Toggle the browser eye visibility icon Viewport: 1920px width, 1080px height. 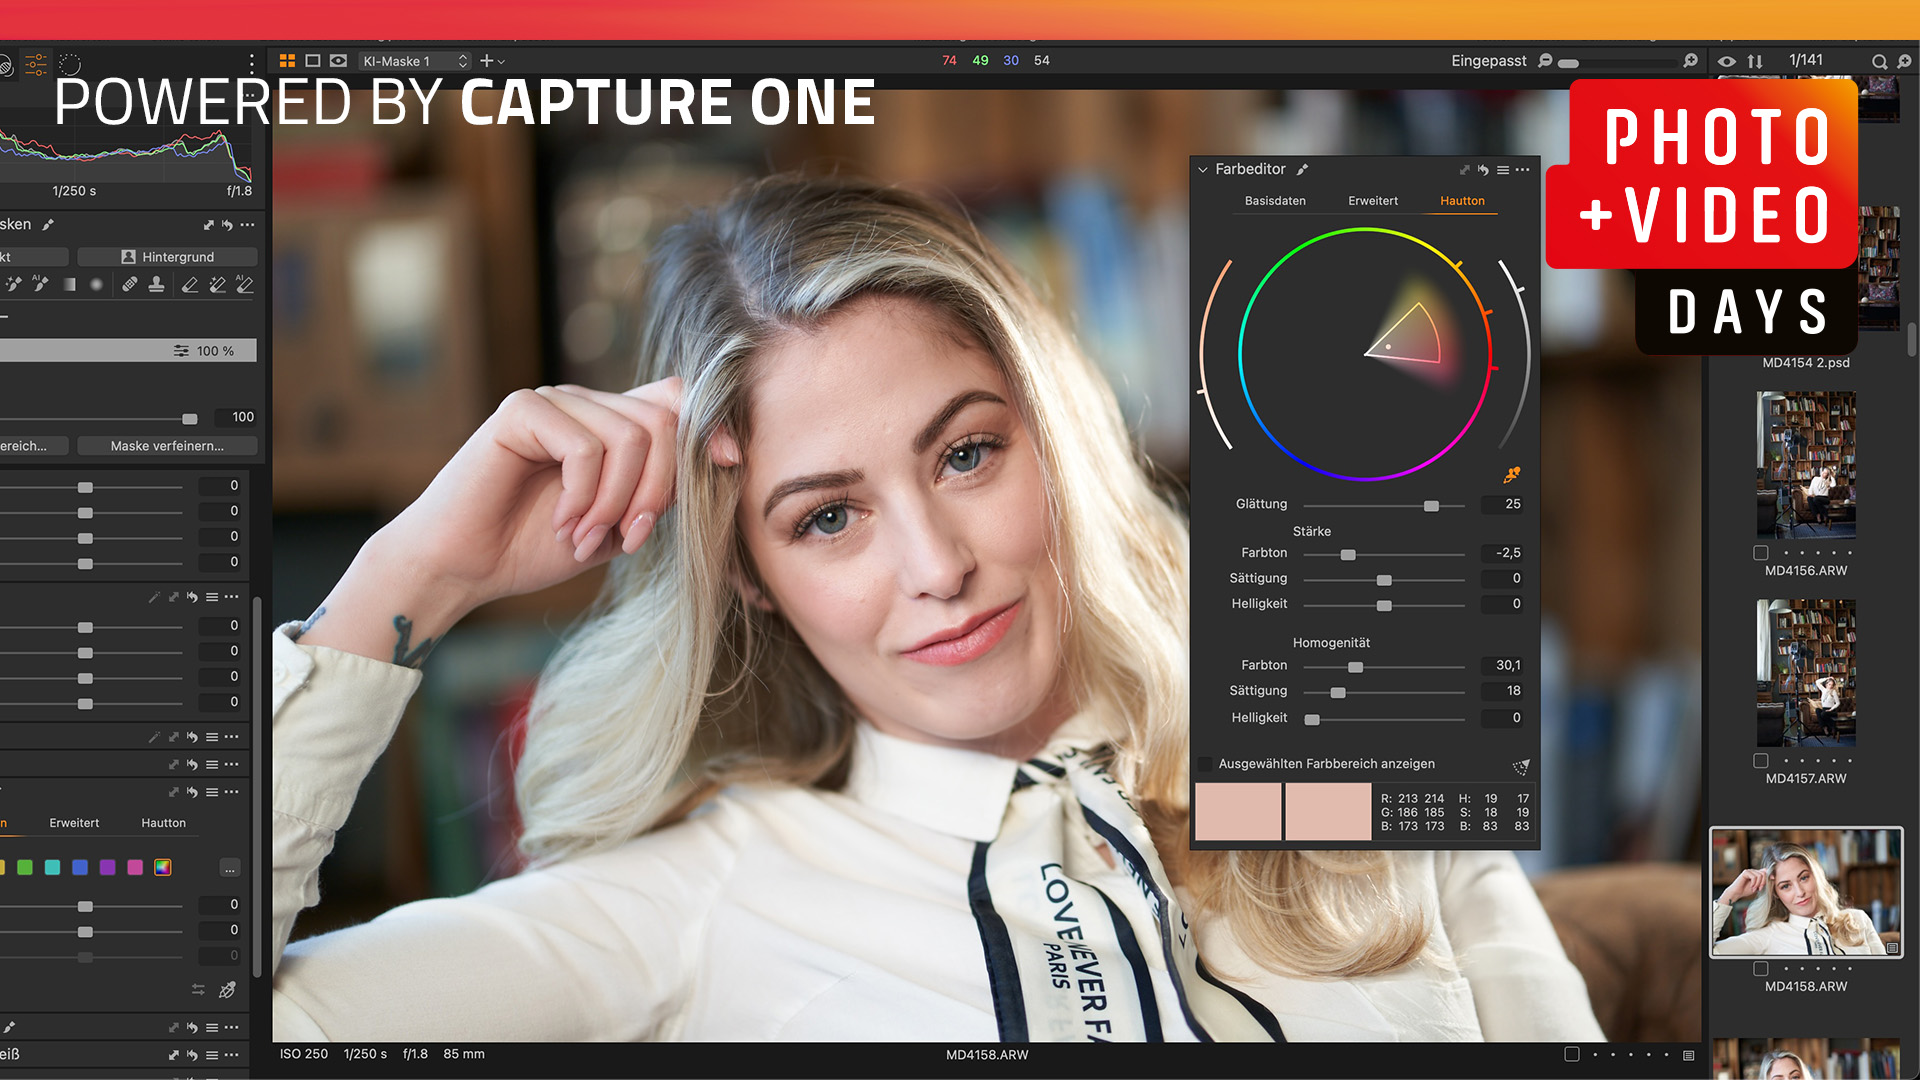(1727, 62)
